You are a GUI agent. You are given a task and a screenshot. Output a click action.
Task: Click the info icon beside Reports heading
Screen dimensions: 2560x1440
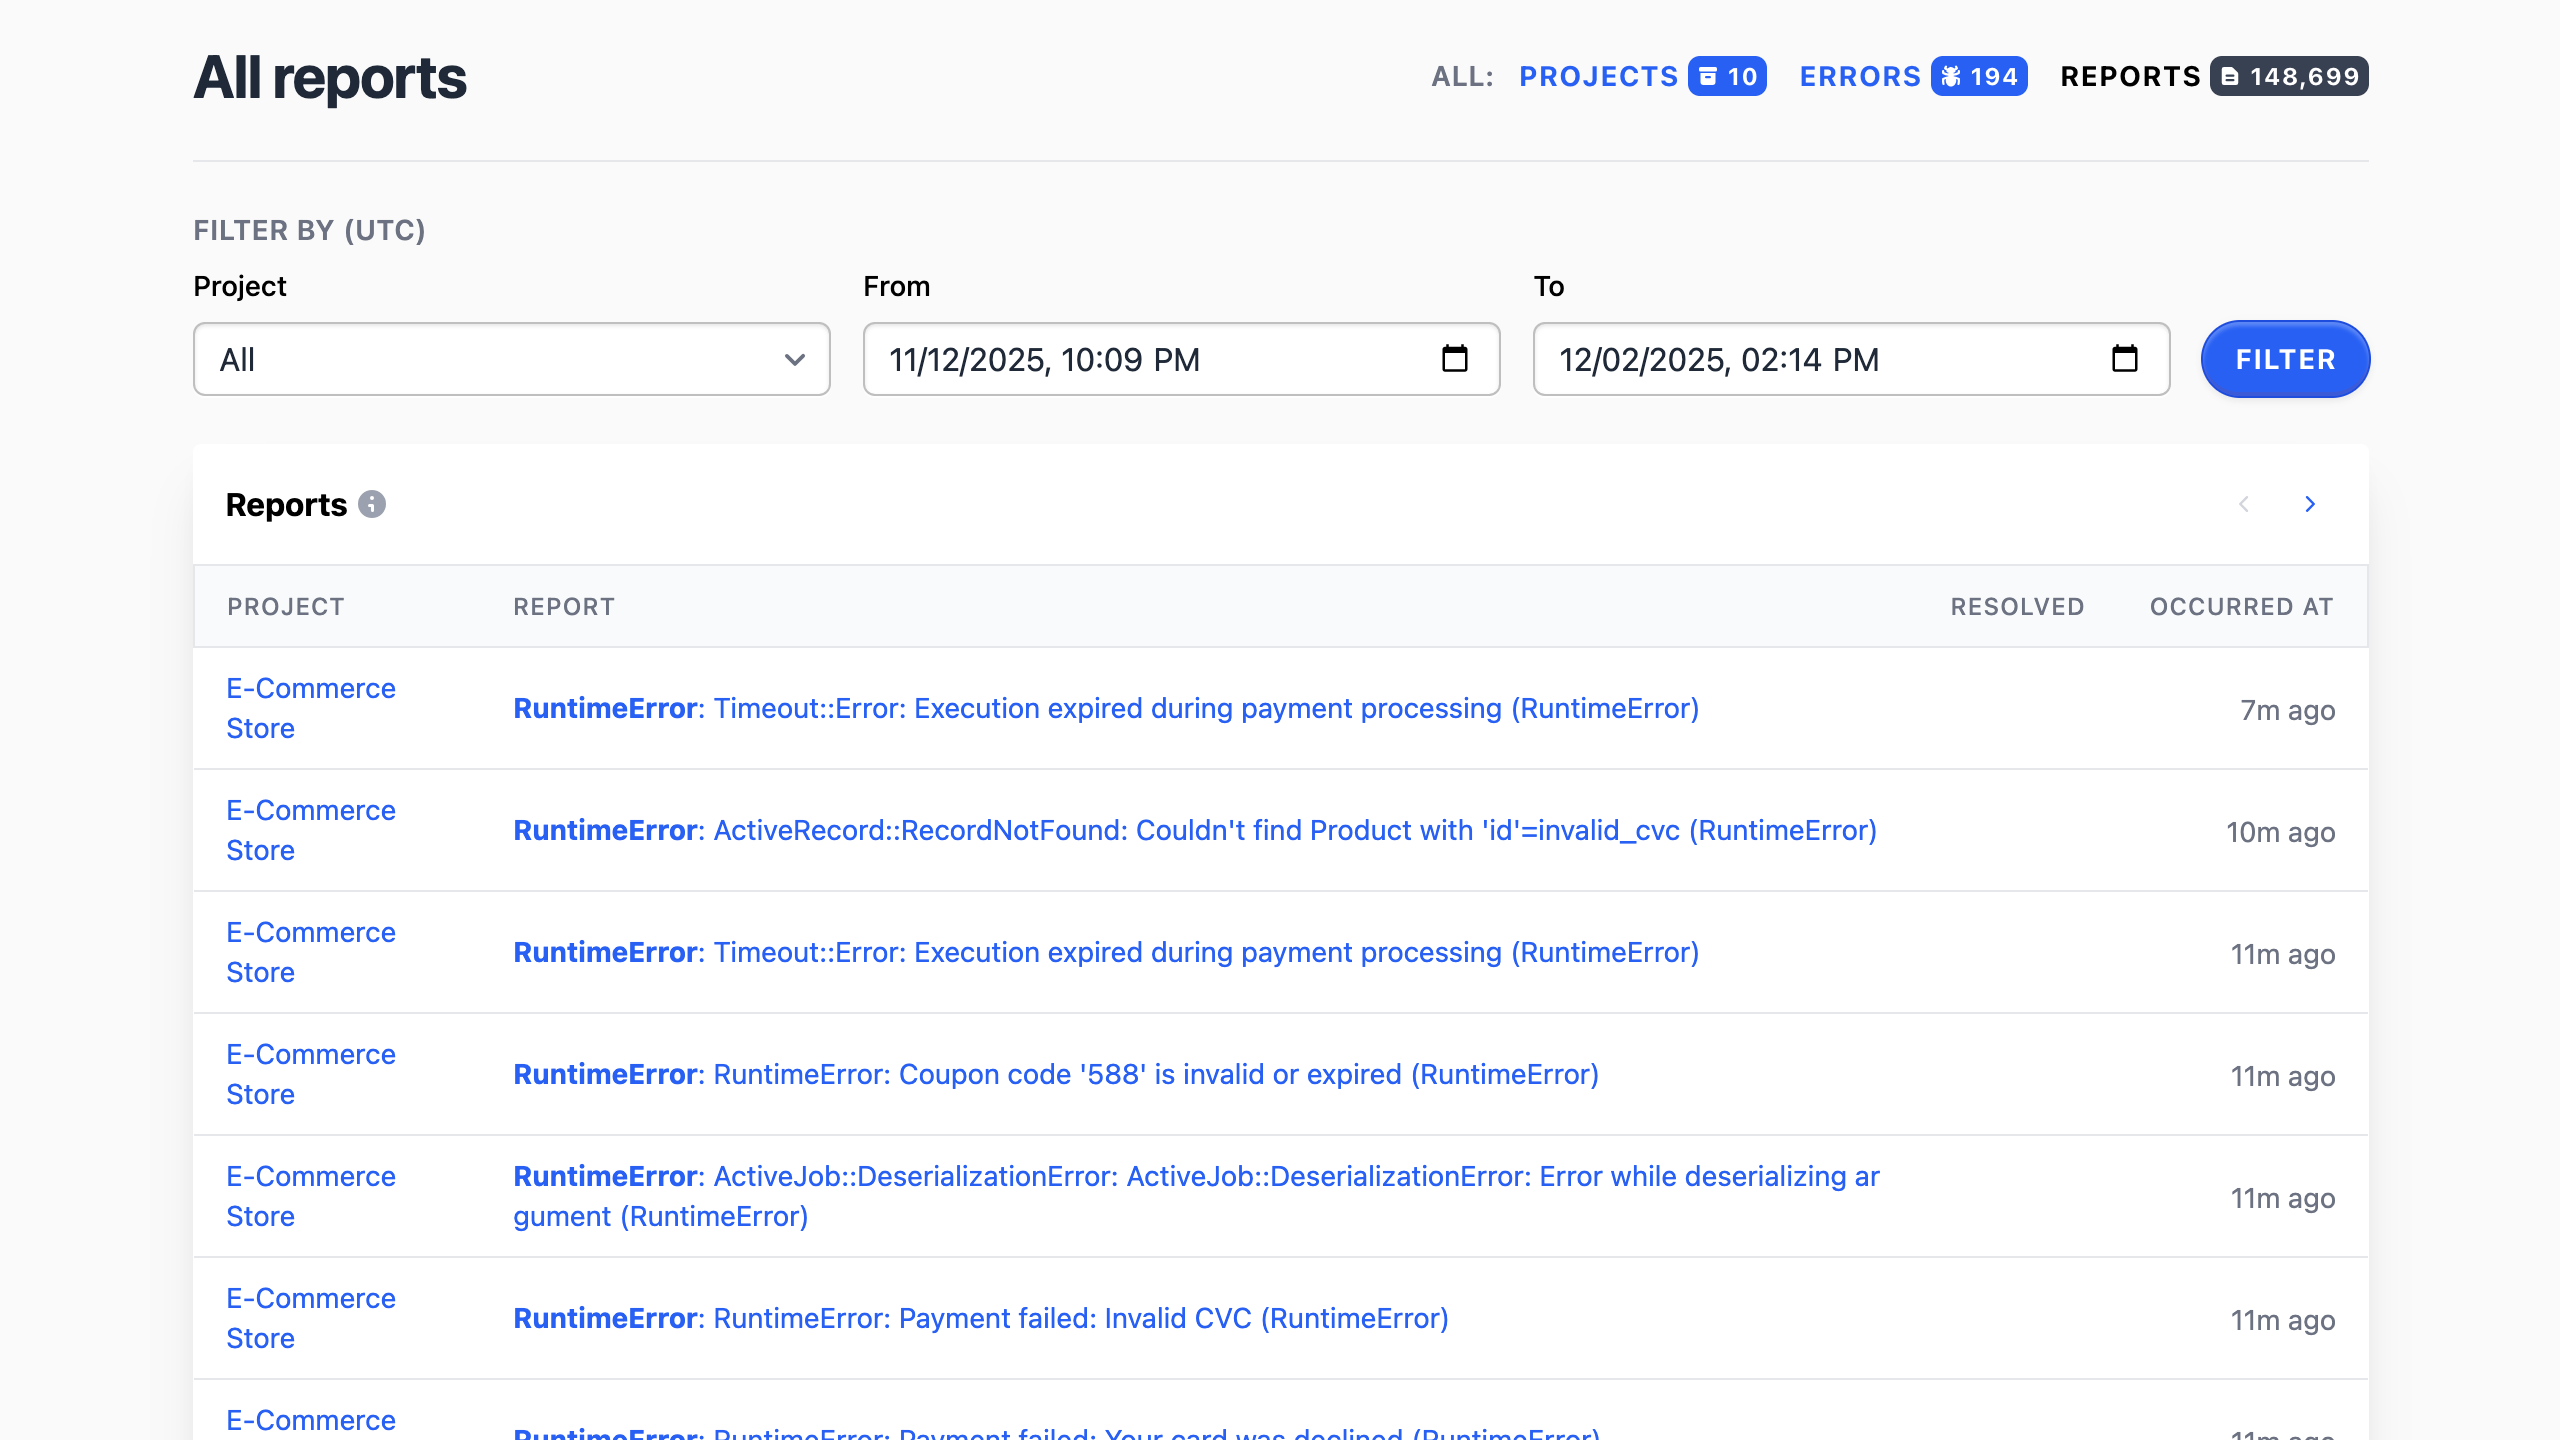(x=371, y=504)
